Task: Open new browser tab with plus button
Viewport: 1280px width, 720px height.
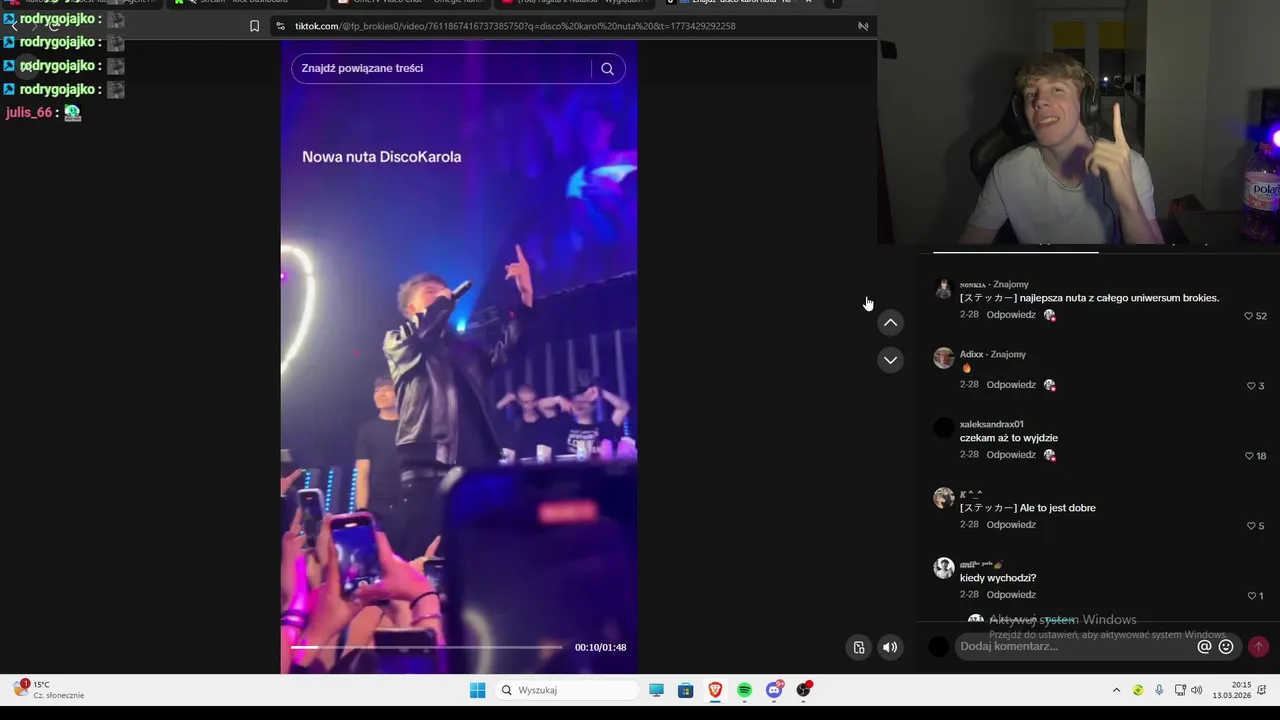Action: [833, 2]
